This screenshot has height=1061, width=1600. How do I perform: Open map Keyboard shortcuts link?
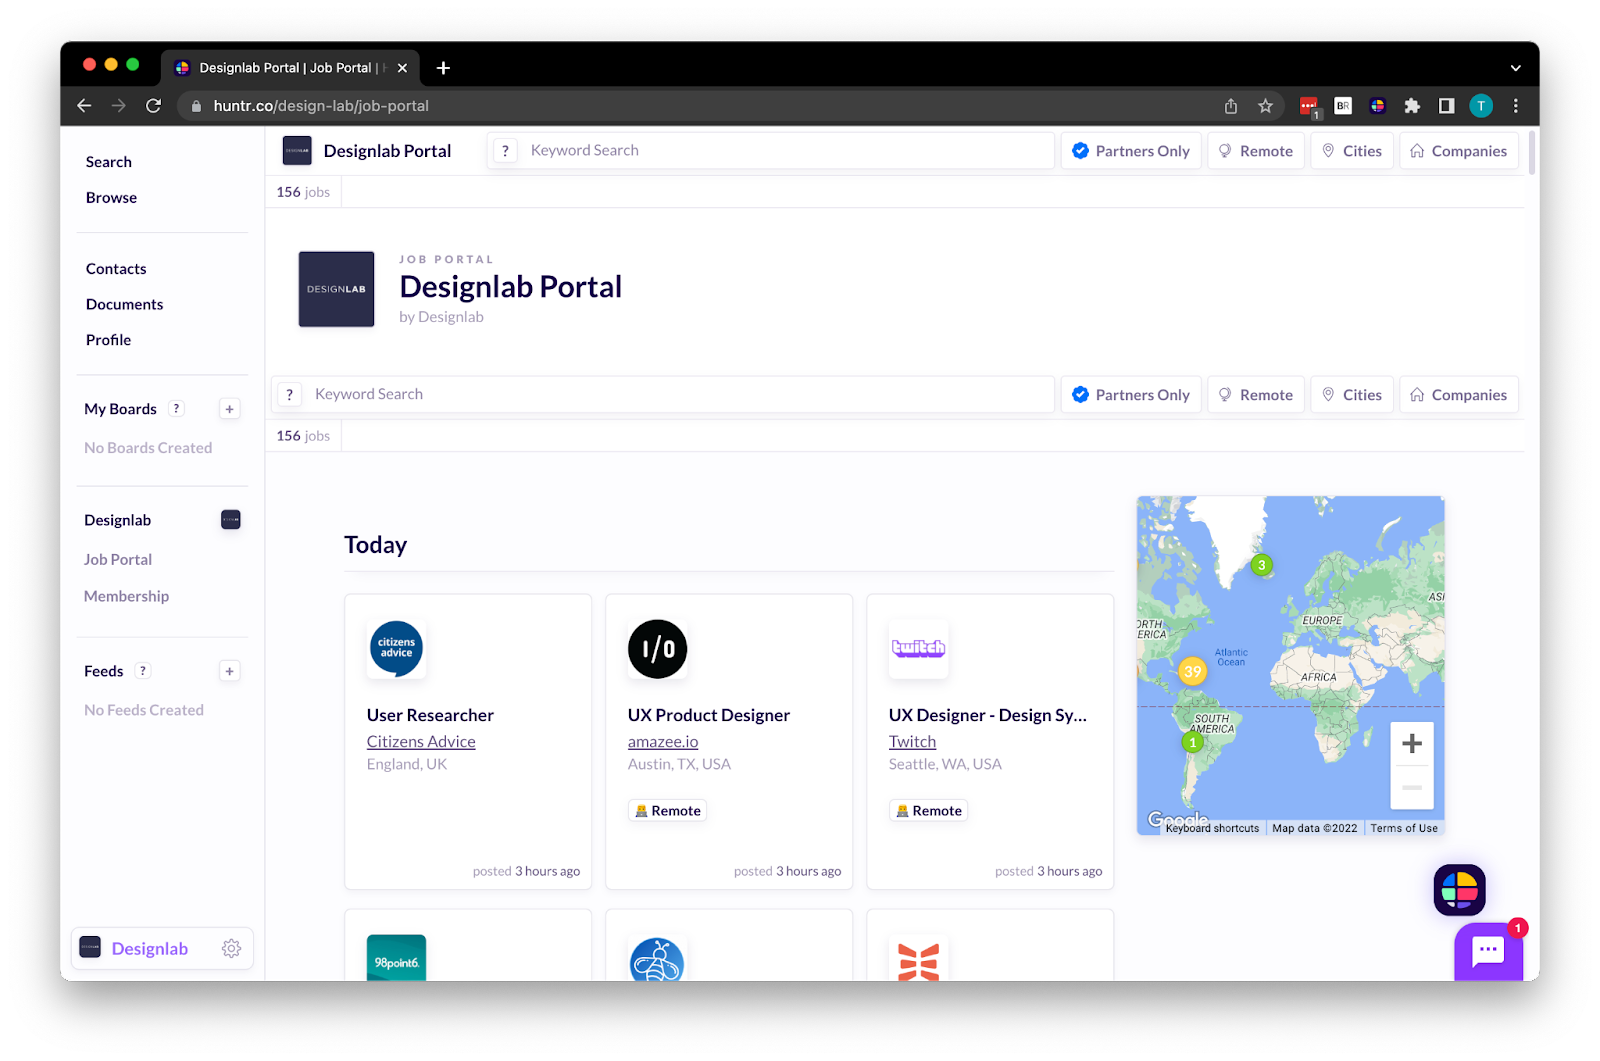(1212, 828)
